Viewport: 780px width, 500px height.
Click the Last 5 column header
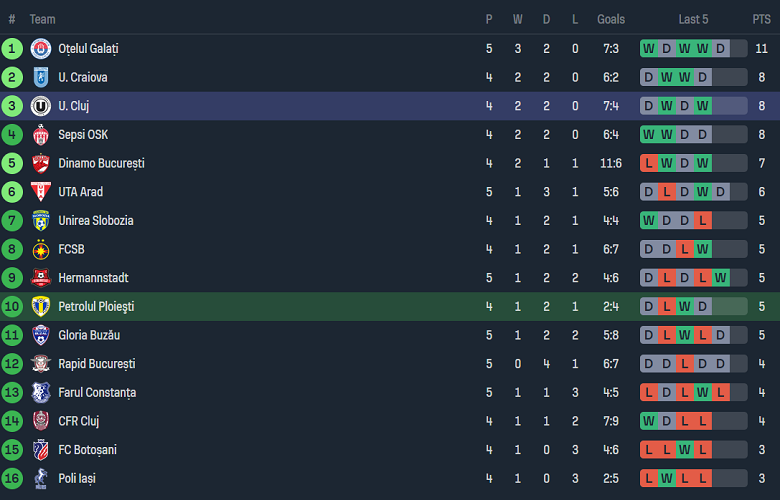[694, 19]
